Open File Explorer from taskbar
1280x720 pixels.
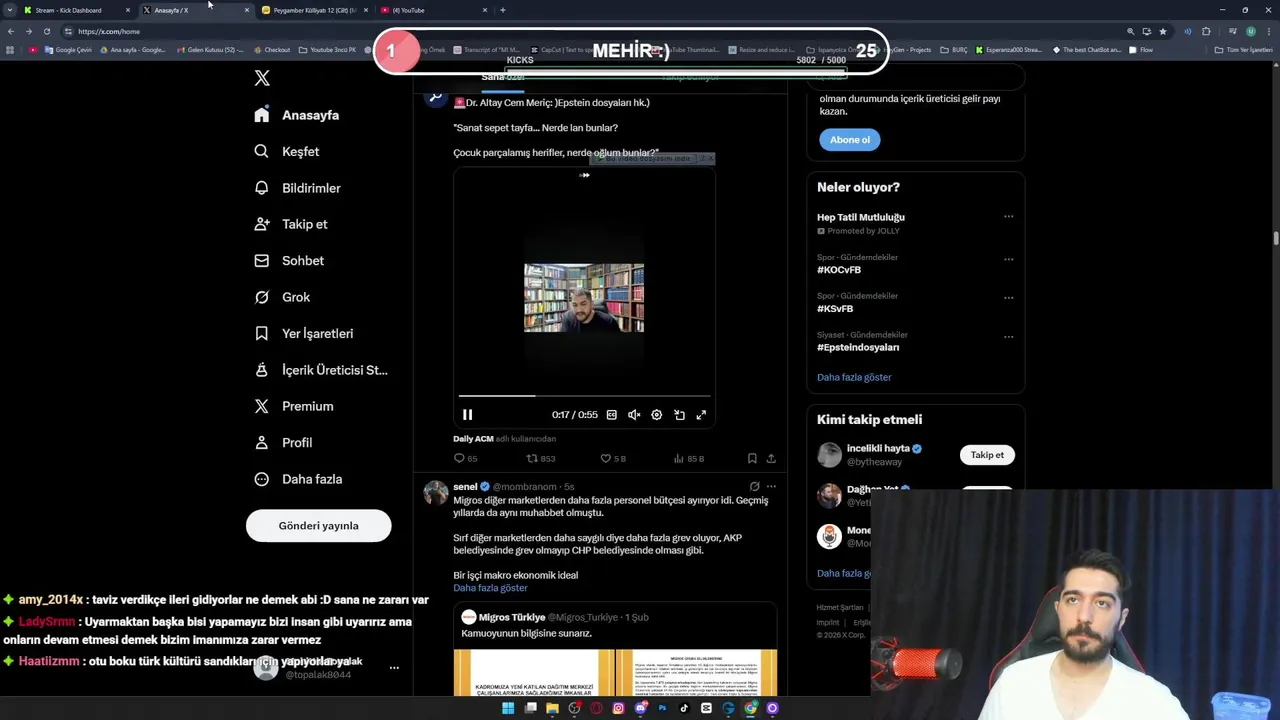pyautogui.click(x=552, y=708)
